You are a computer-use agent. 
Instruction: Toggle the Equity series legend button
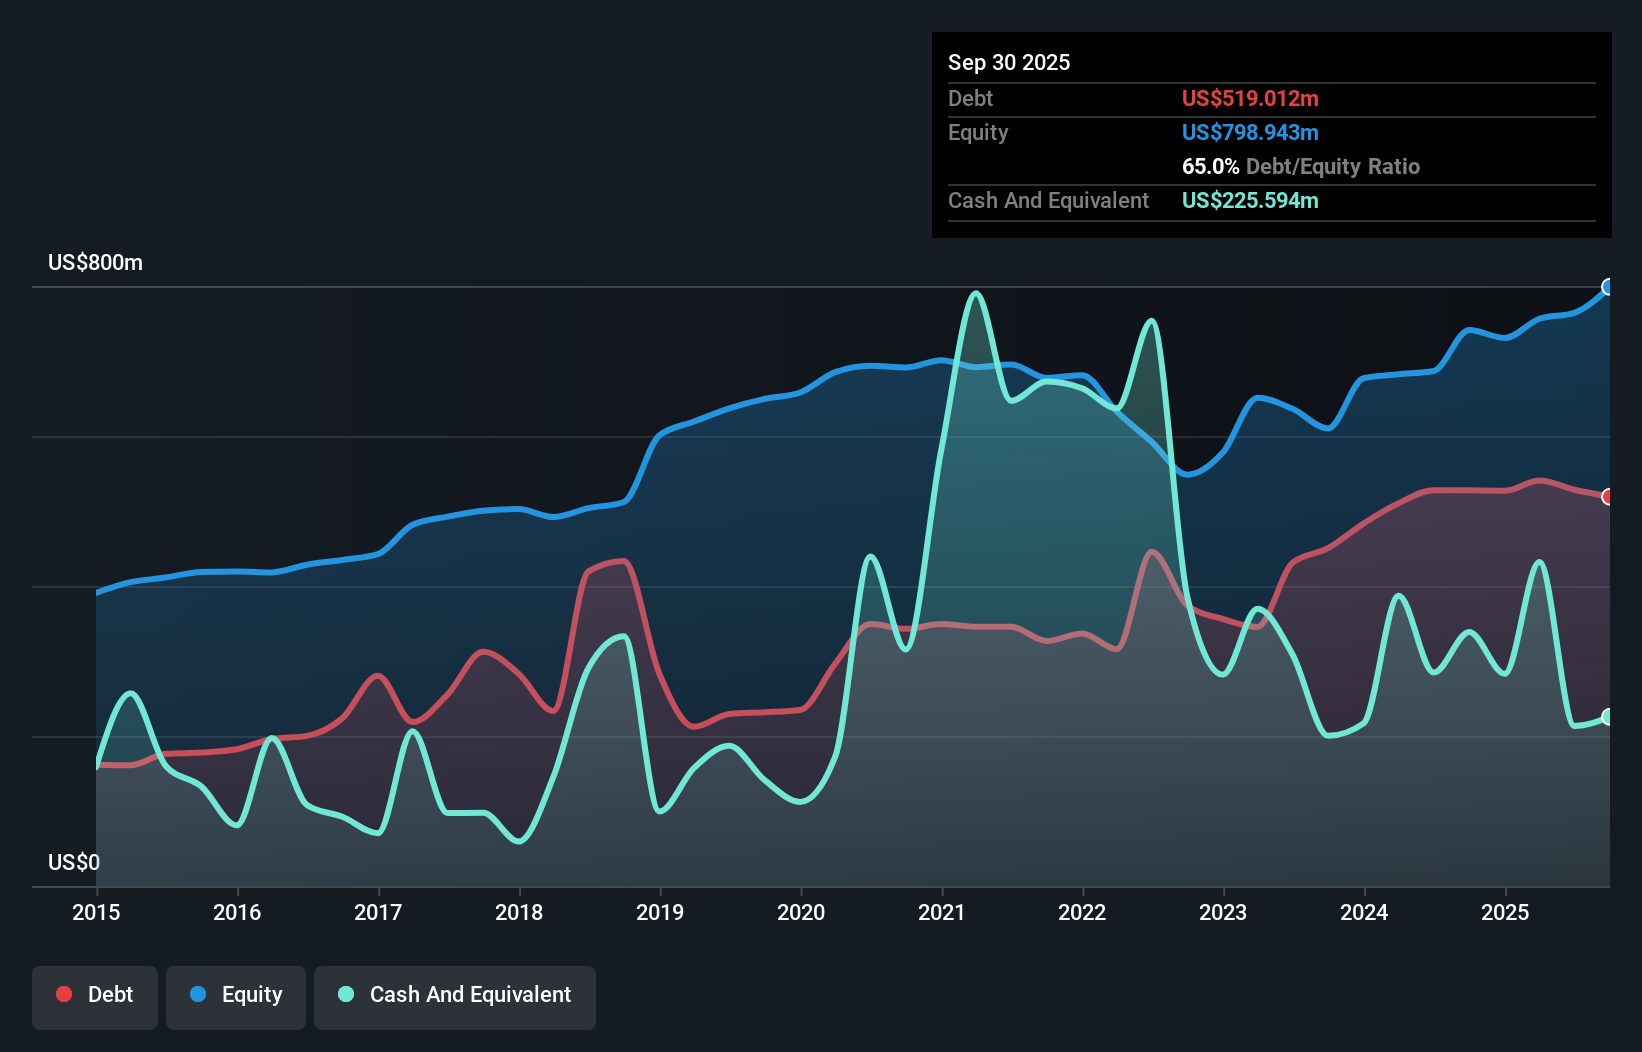click(x=236, y=997)
